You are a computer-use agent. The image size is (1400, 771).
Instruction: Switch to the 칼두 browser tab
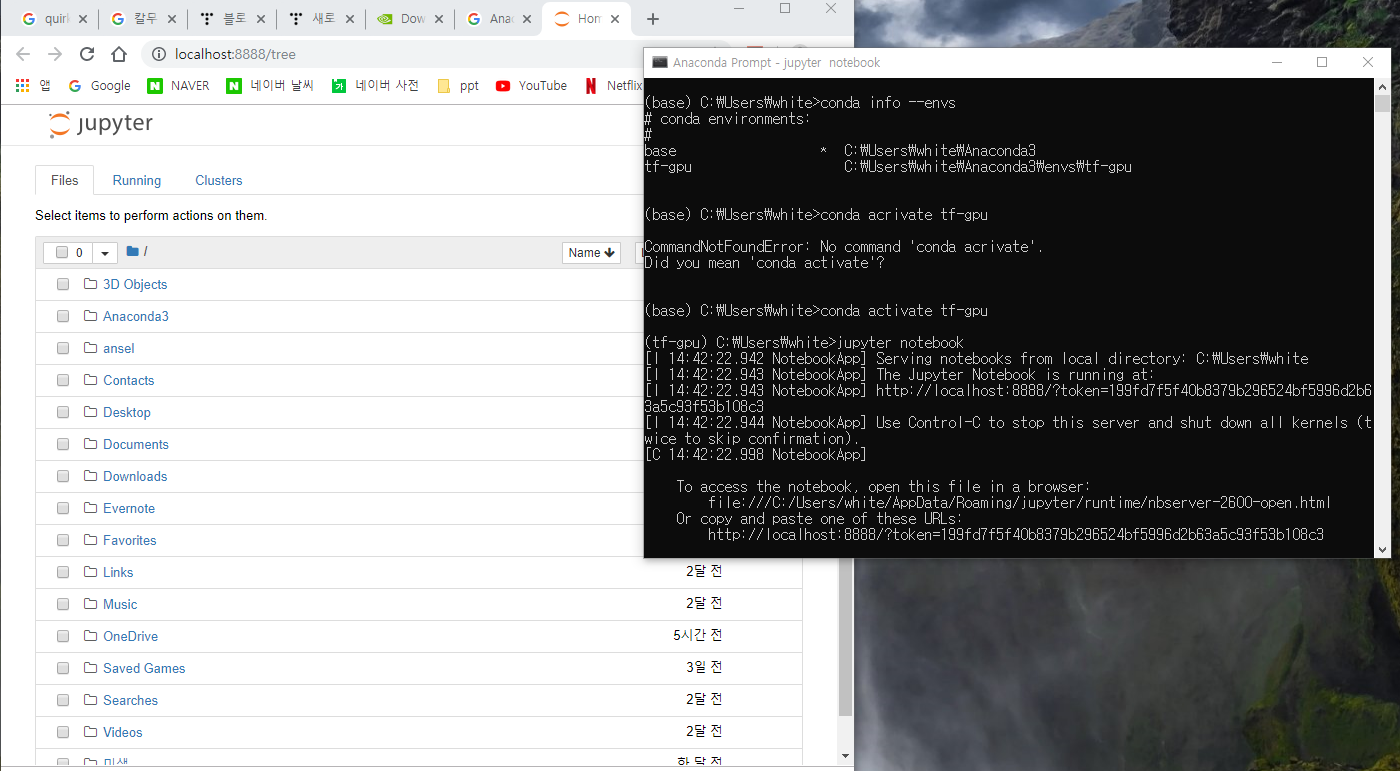pyautogui.click(x=145, y=19)
